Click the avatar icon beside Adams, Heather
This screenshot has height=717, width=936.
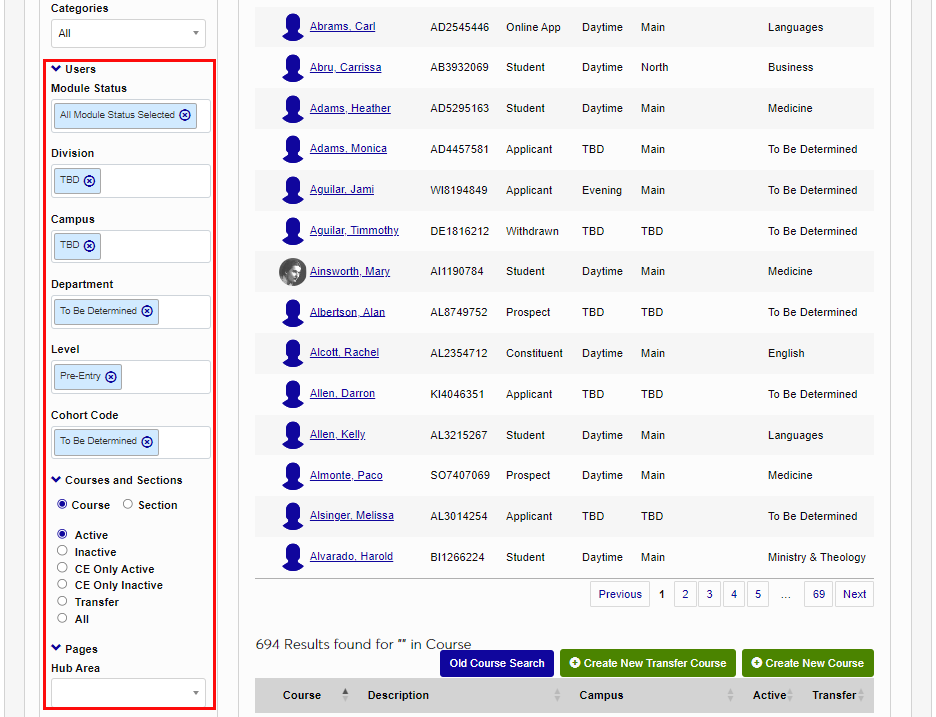(292, 108)
